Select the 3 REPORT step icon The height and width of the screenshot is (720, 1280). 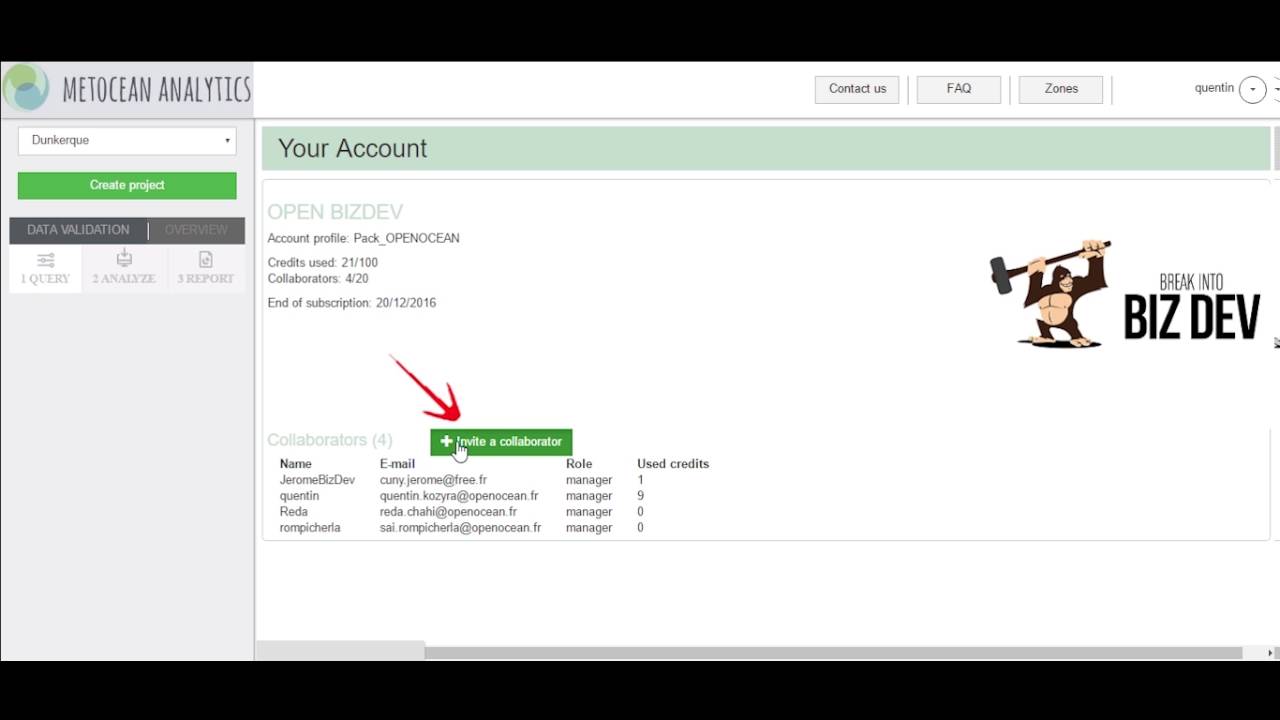pyautogui.click(x=205, y=268)
